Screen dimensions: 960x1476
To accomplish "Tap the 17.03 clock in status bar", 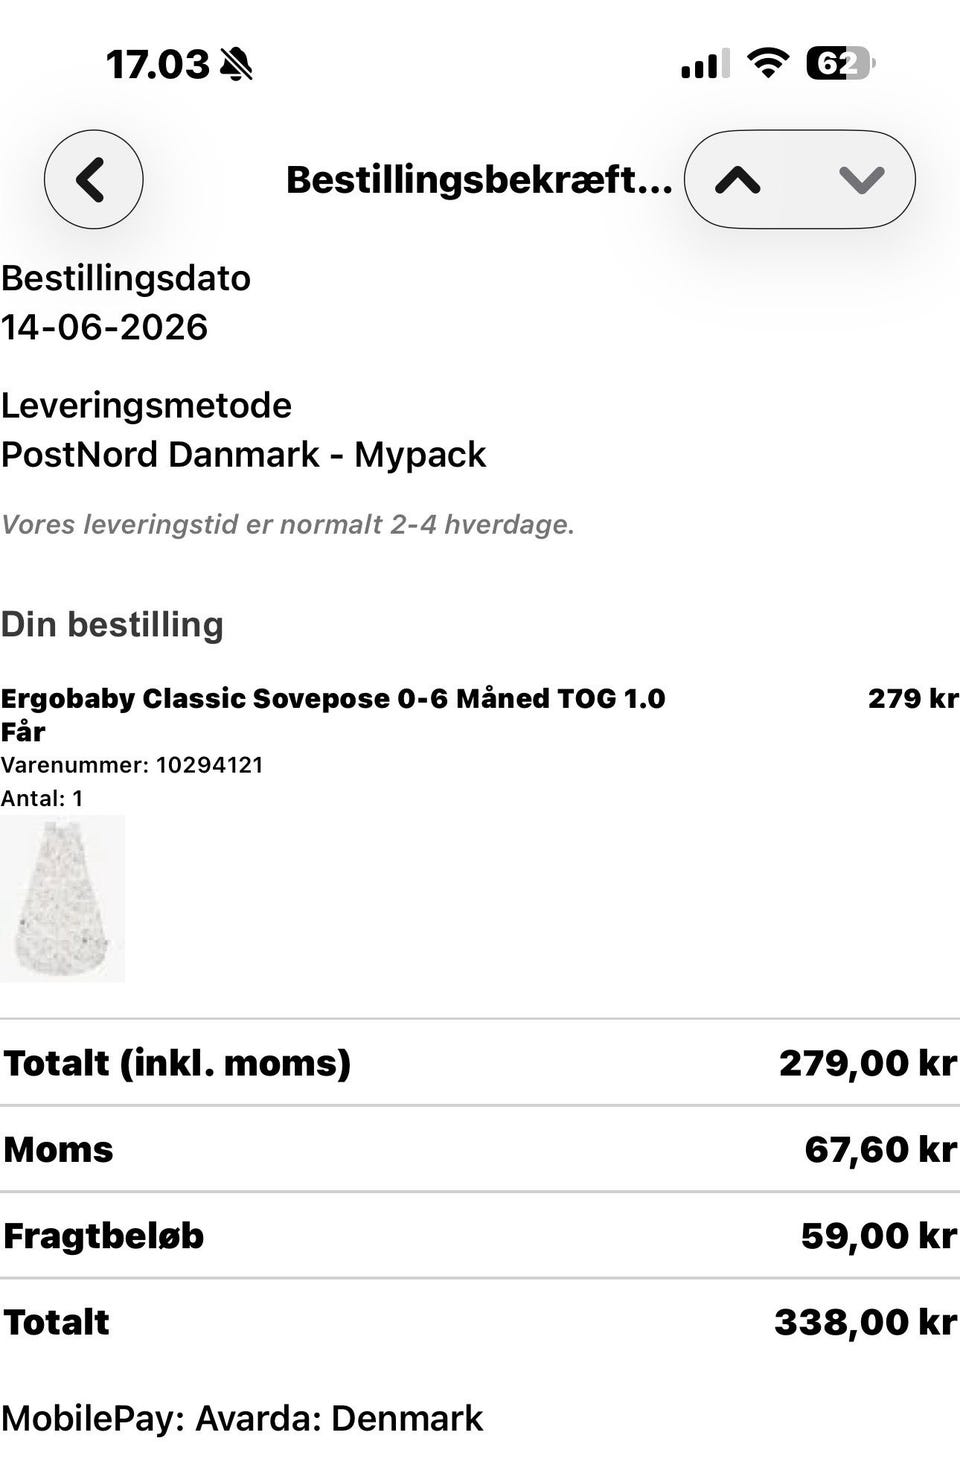I will [157, 65].
